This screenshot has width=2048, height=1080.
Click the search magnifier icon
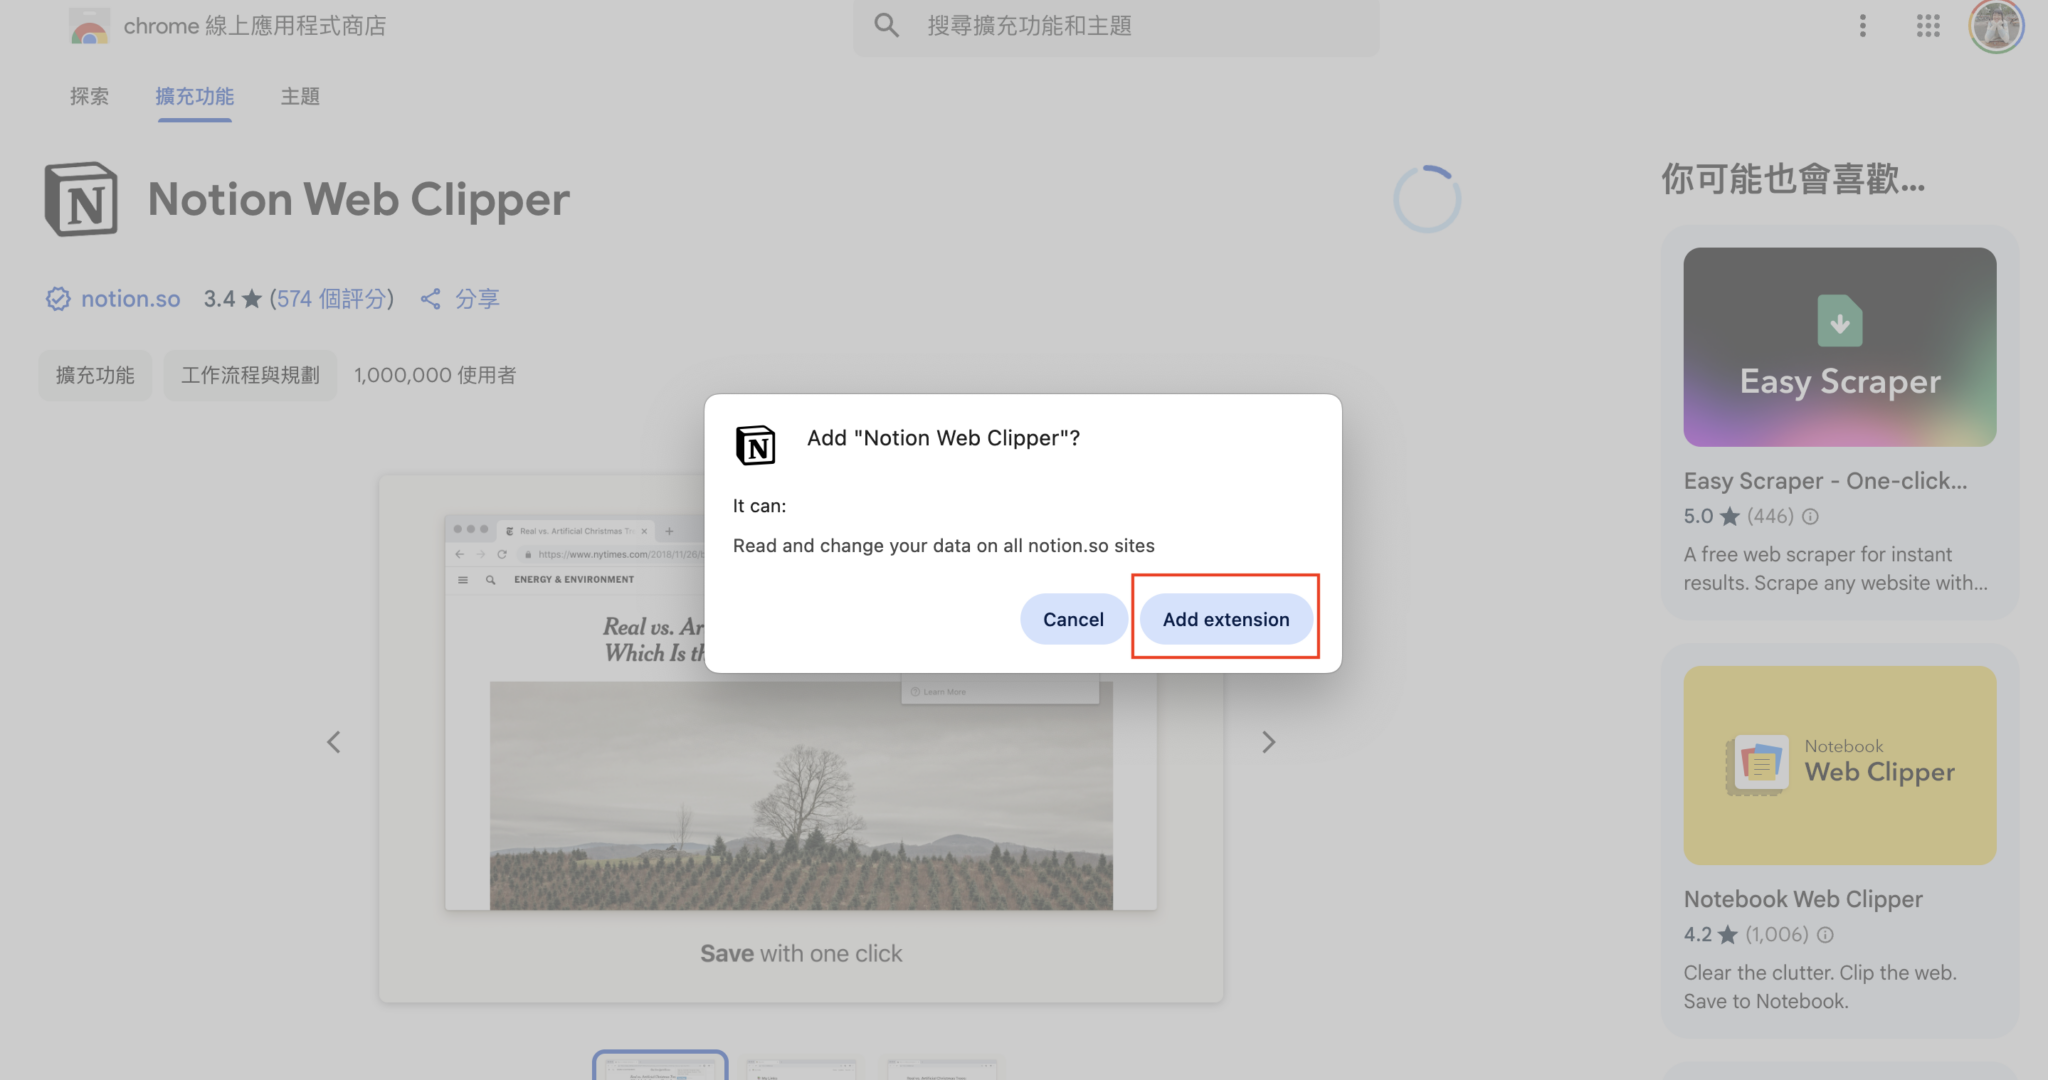(886, 25)
